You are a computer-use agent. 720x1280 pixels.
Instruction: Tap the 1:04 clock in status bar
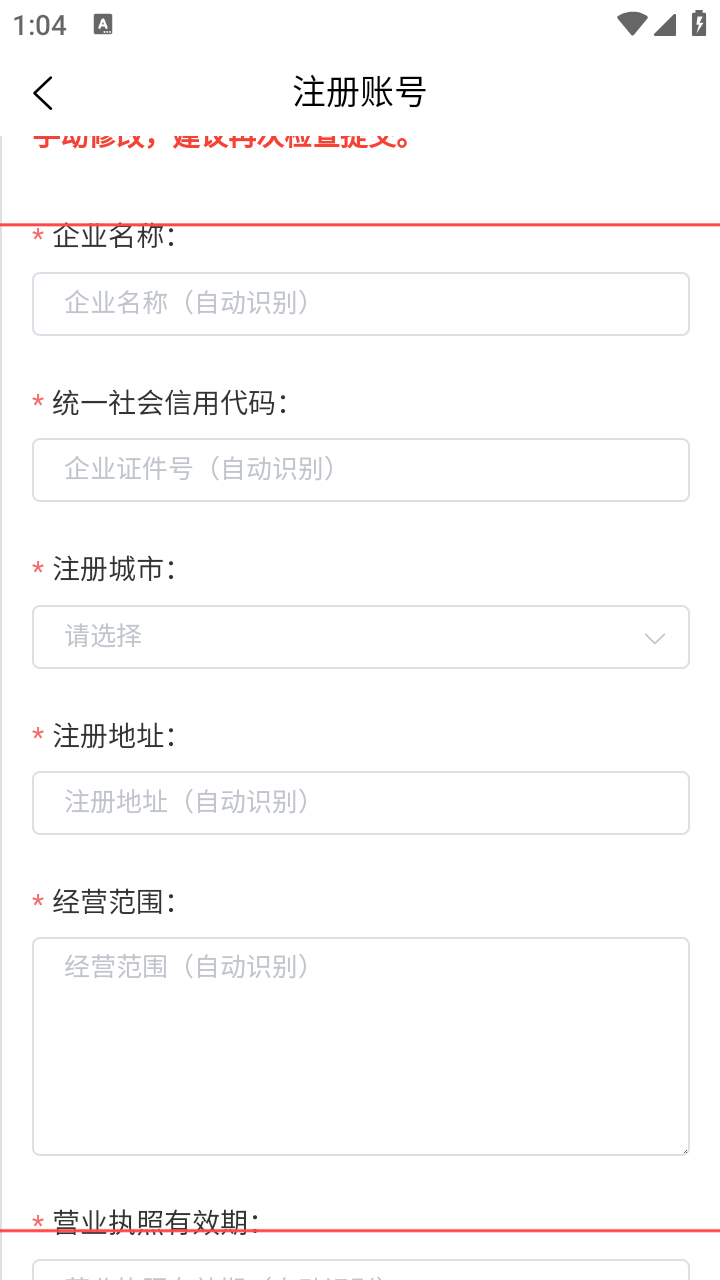(40, 25)
